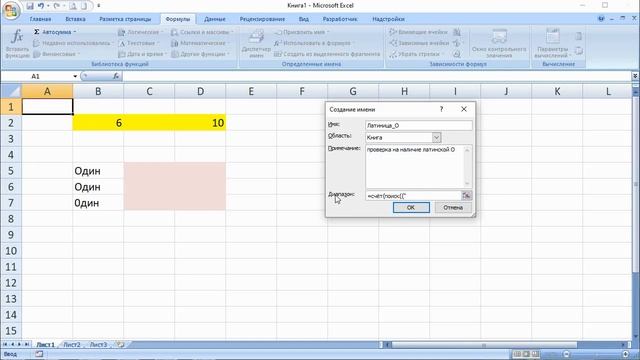Click Использовать в формуле button
The image size is (640, 360).
point(313,43)
